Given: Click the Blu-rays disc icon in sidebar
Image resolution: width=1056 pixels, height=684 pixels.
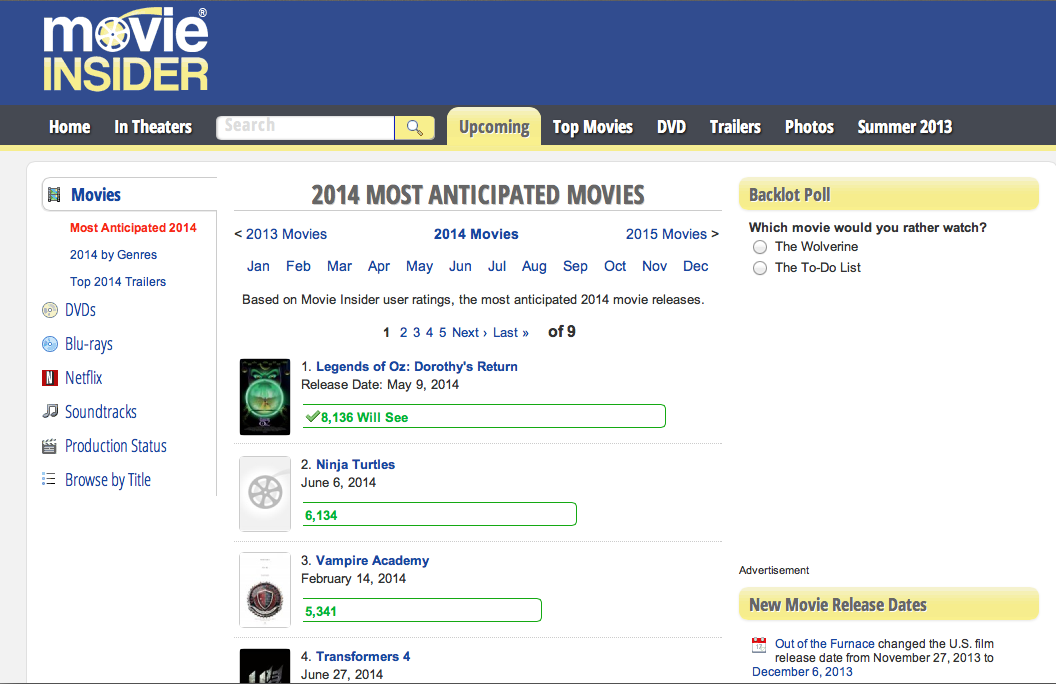Looking at the screenshot, I should (50, 344).
